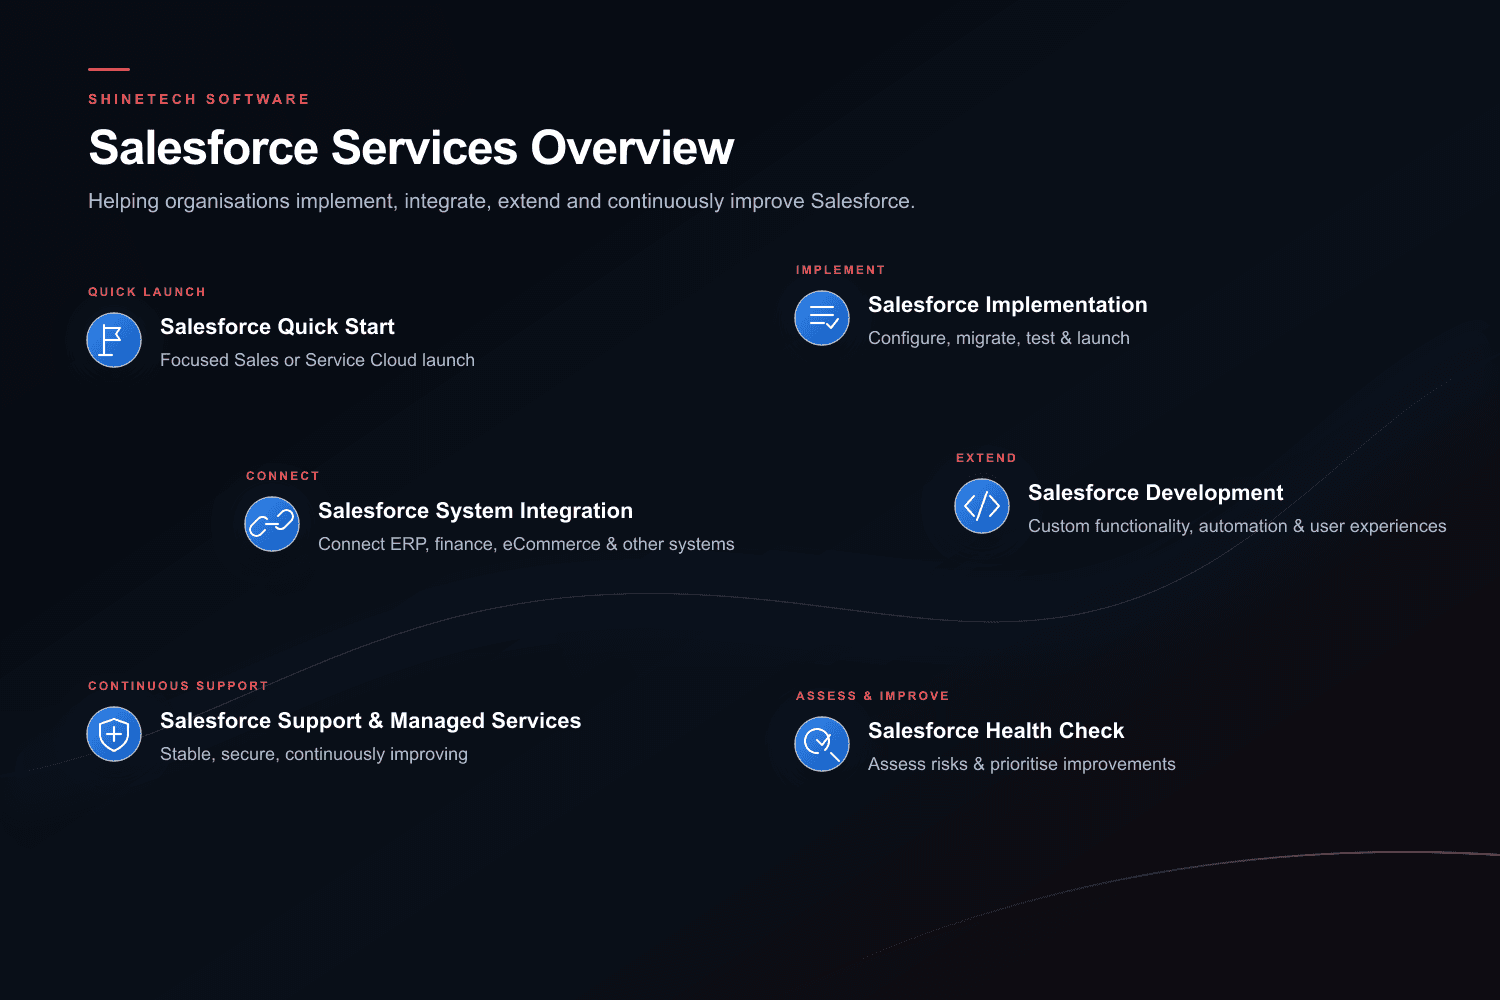Viewport: 1500px width, 1000px height.
Task: Click the checklist icon for Salesforce Implementation
Action: pos(822,318)
